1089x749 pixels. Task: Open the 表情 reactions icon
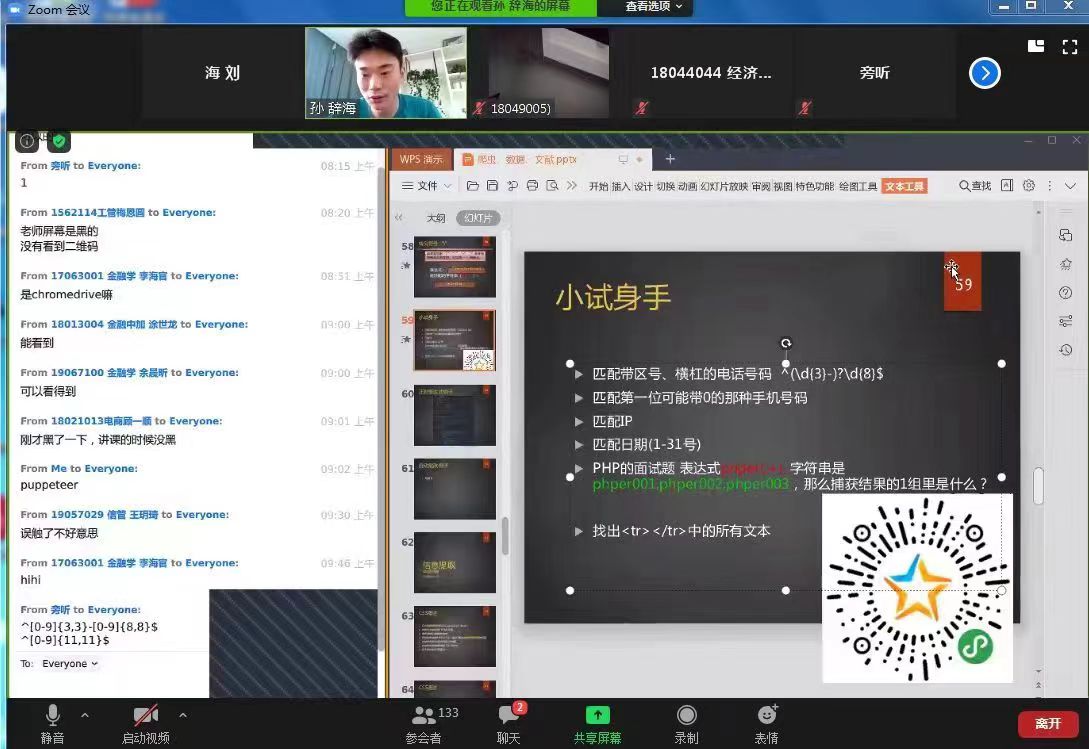(767, 716)
